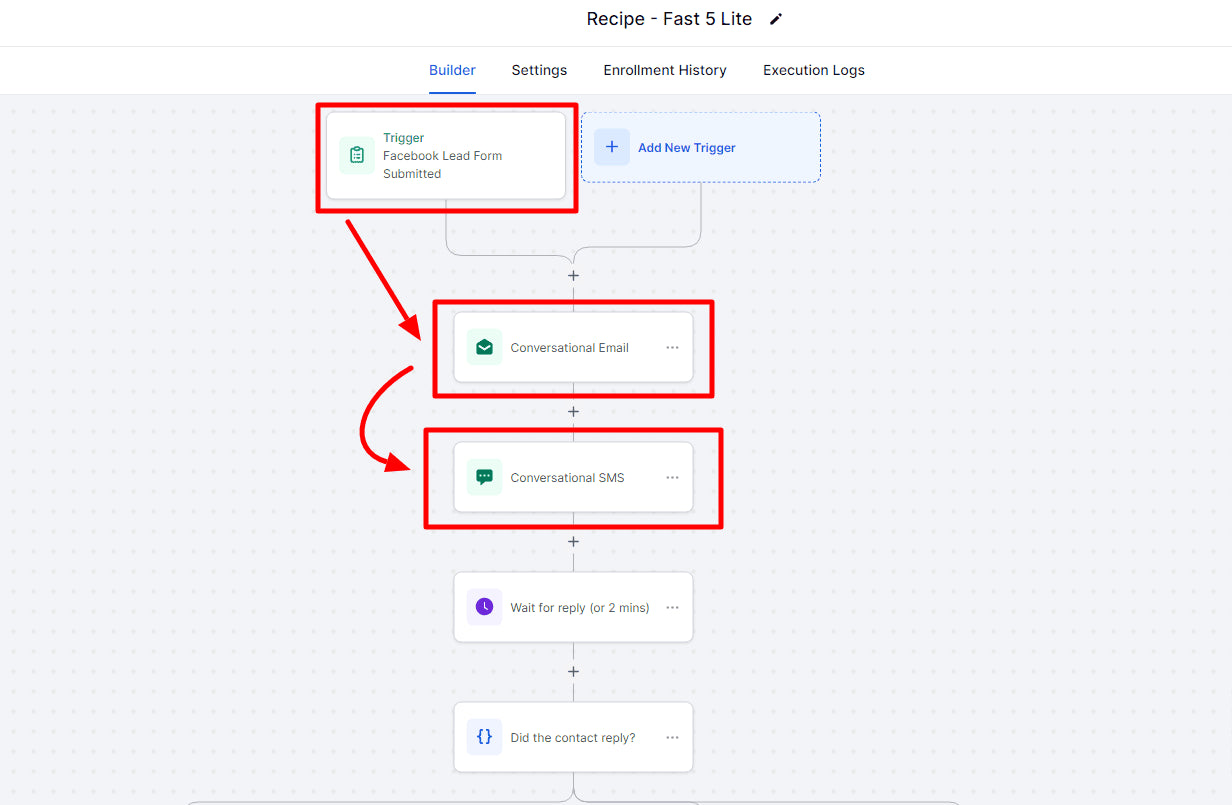
Task: Add step below the triggers
Action: click(573, 275)
